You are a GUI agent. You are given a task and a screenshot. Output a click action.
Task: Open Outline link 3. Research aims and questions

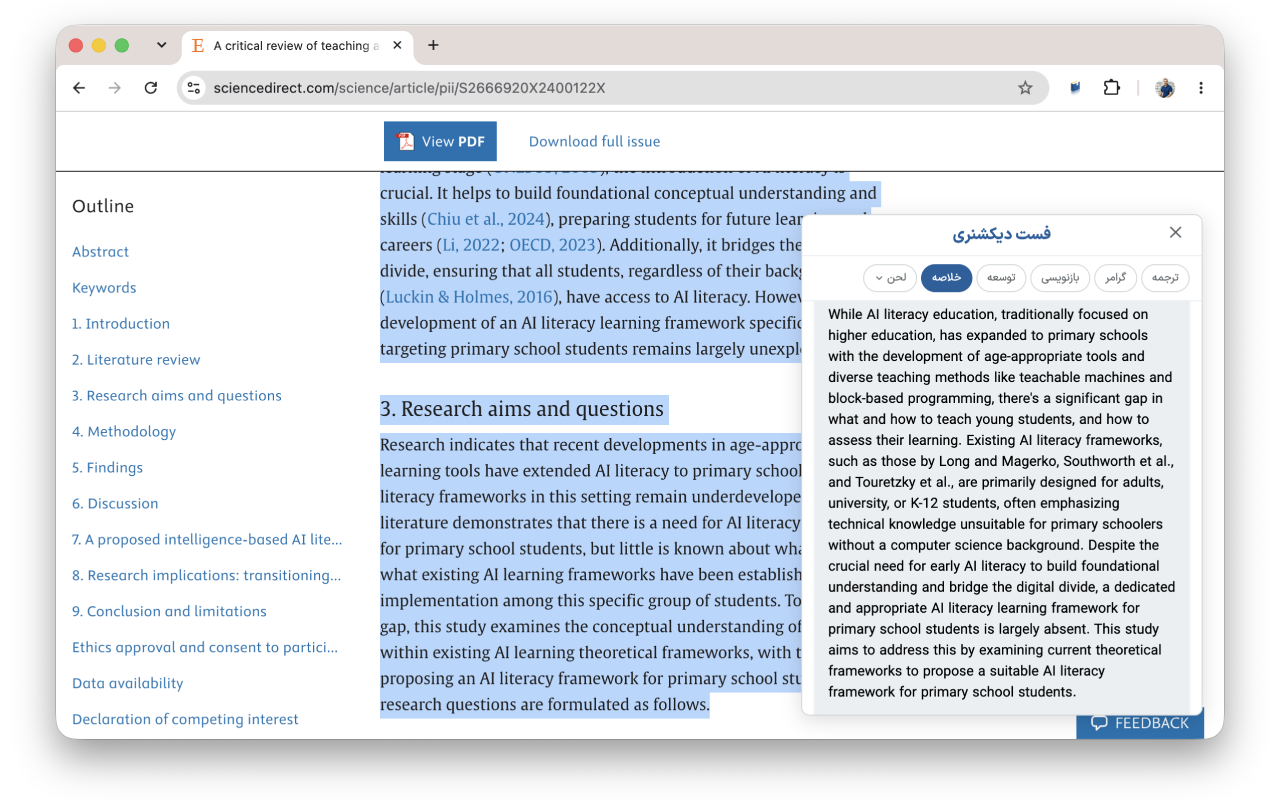pyautogui.click(x=177, y=396)
